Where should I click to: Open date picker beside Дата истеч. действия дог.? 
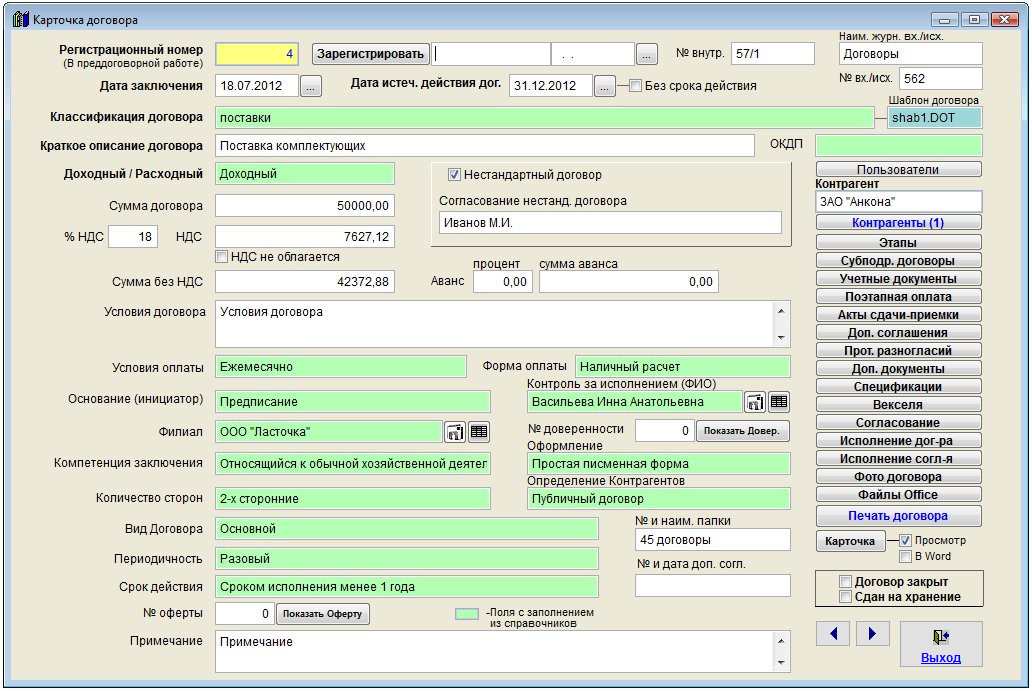pyautogui.click(x=604, y=86)
